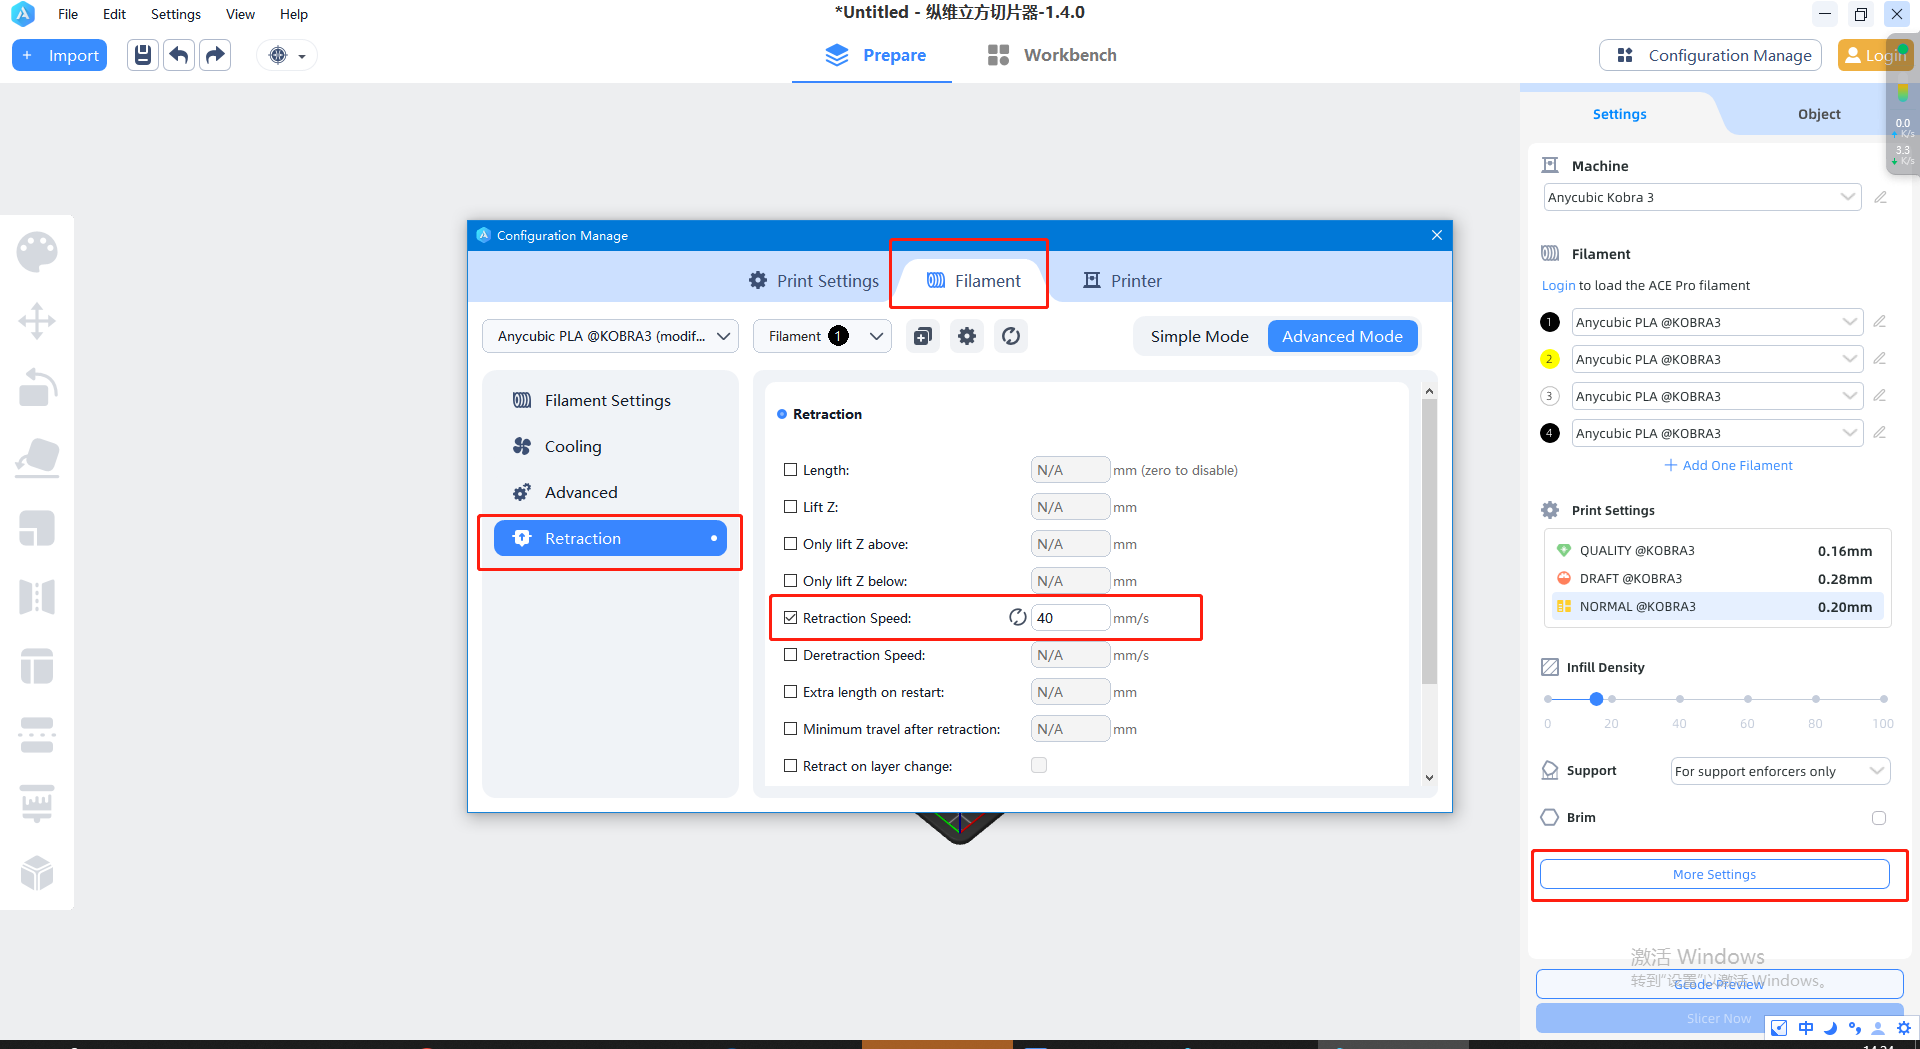Reset Retraction Speed value to default

tap(1017, 618)
